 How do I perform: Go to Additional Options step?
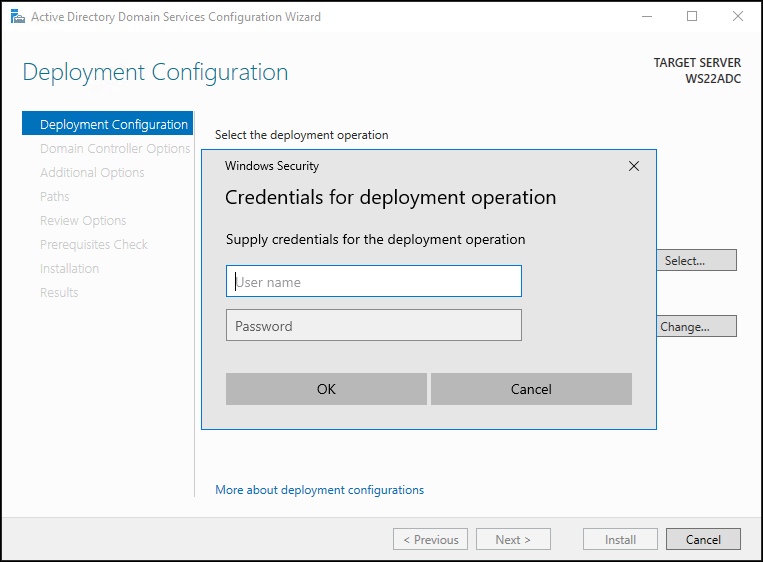(x=92, y=173)
